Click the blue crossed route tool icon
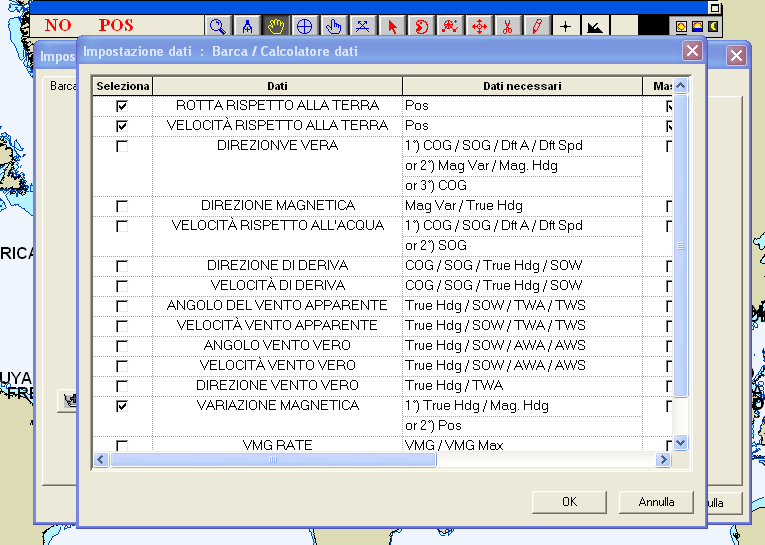765x545 pixels. pos(362,26)
